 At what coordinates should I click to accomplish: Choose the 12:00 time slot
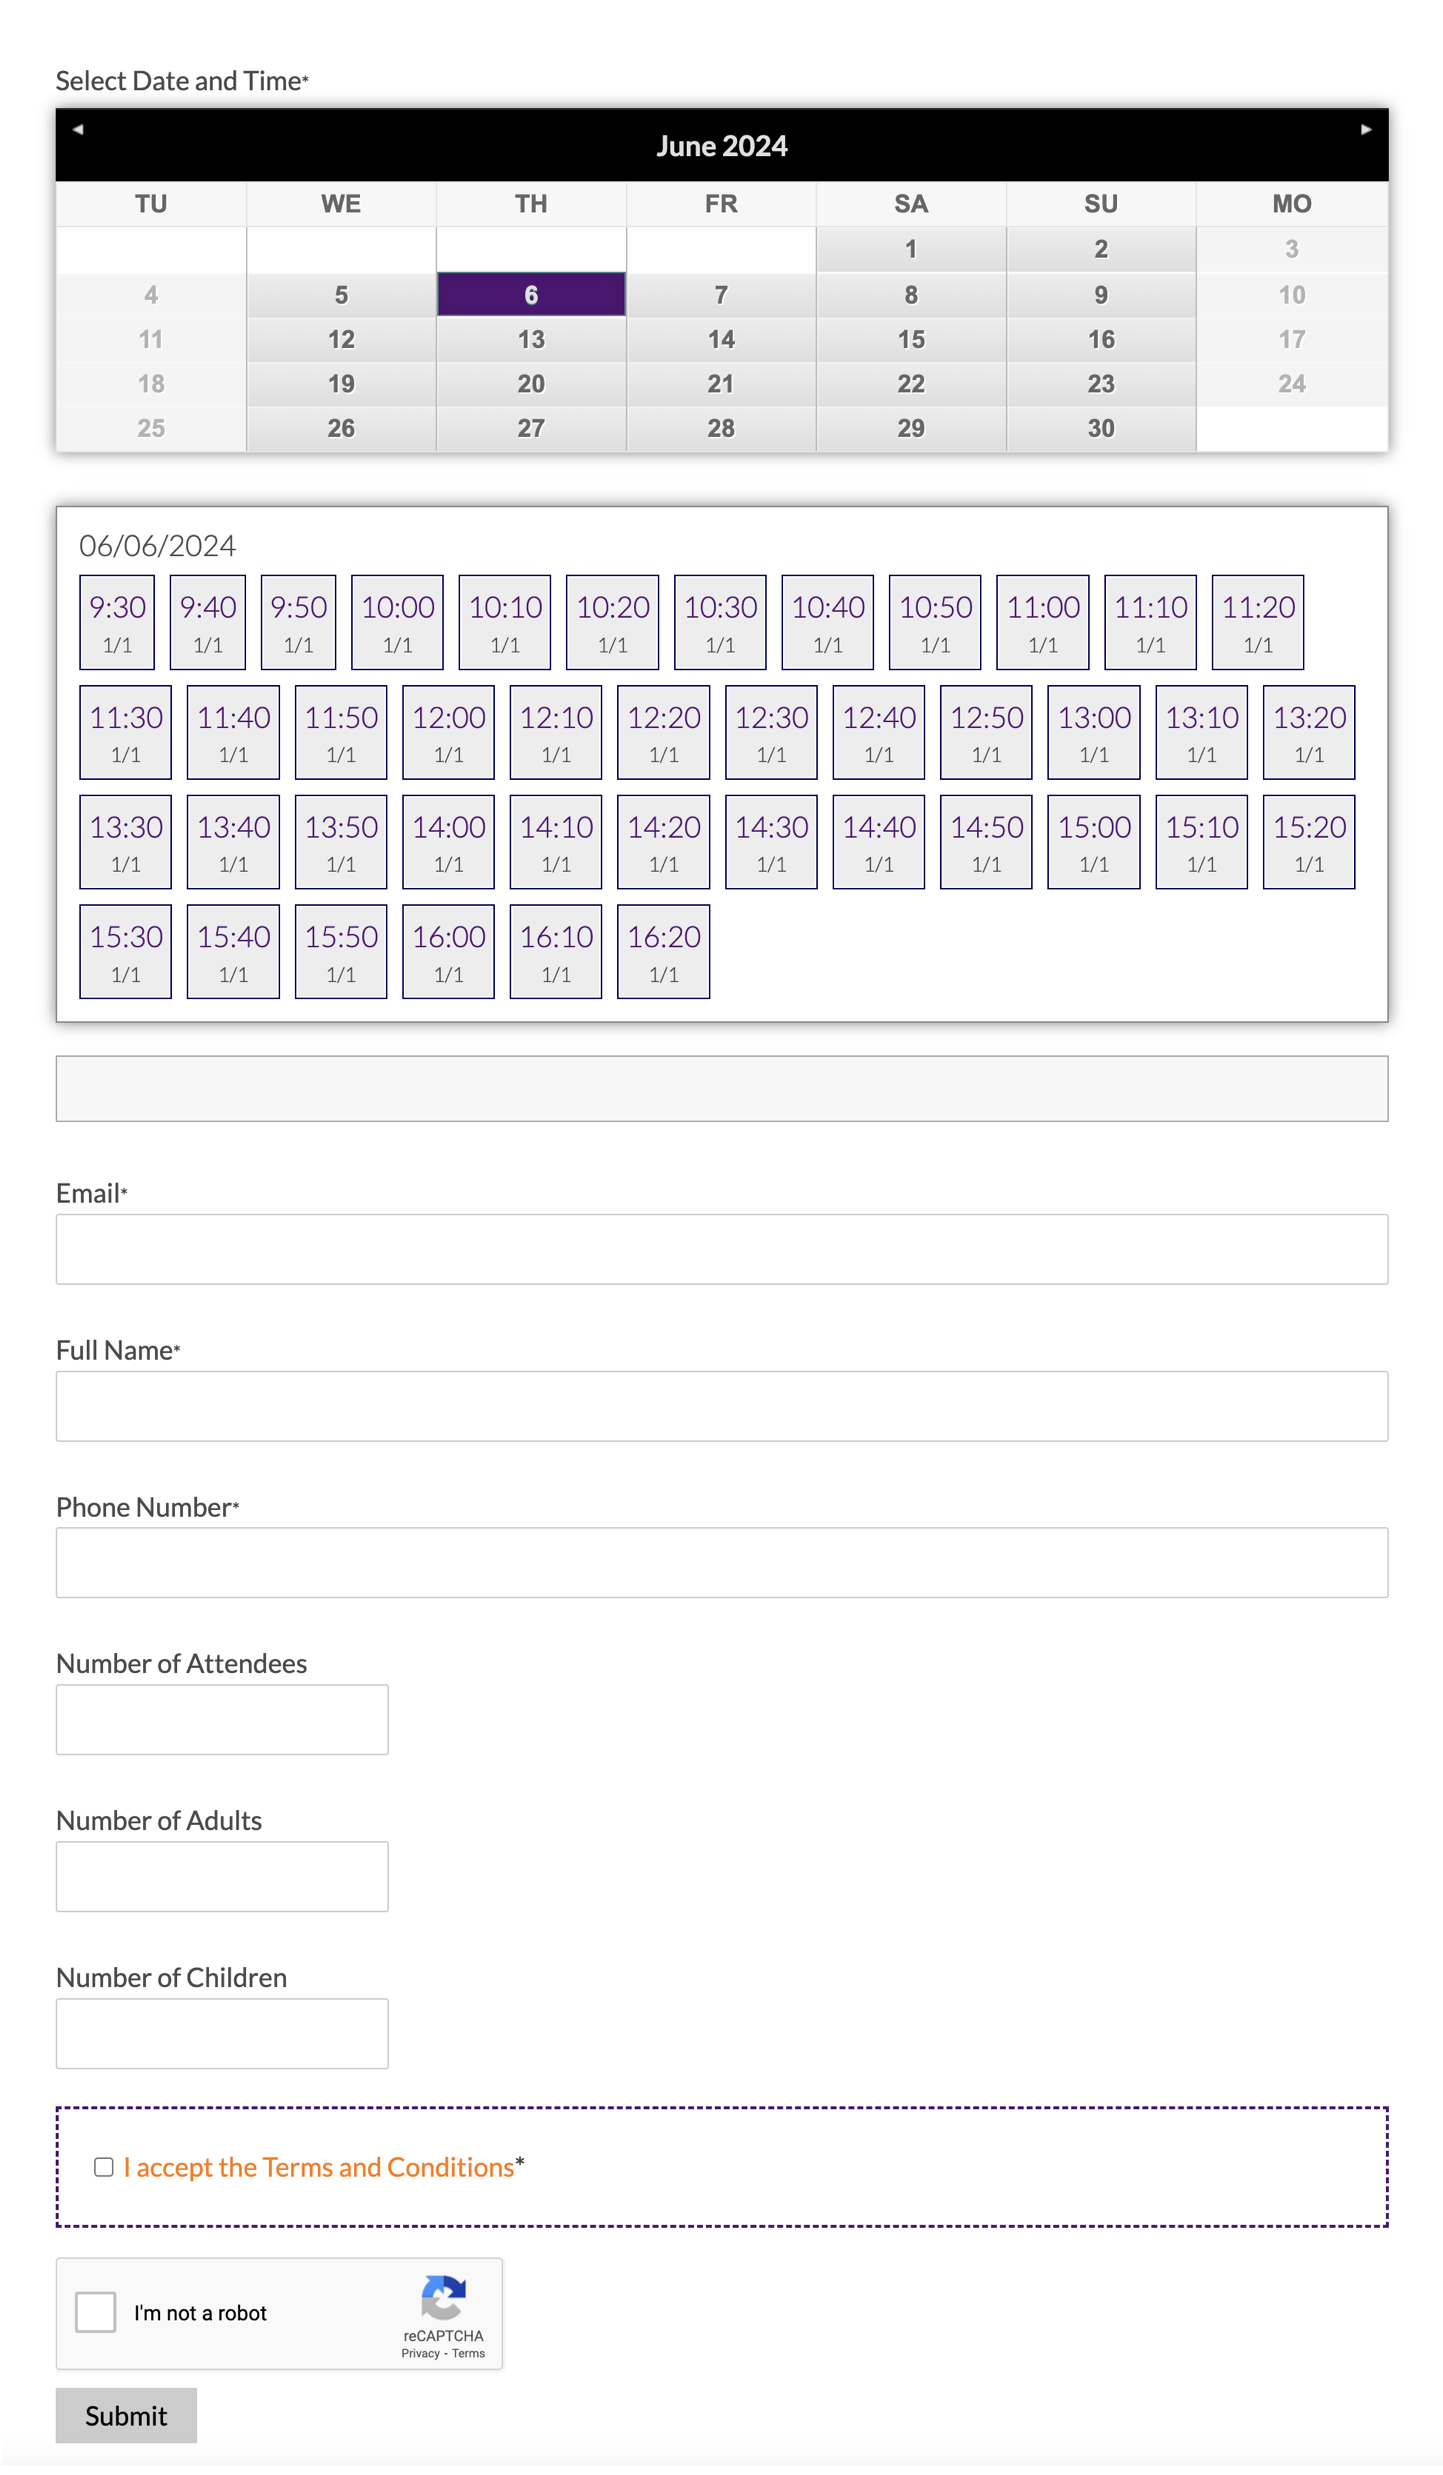[x=448, y=732]
